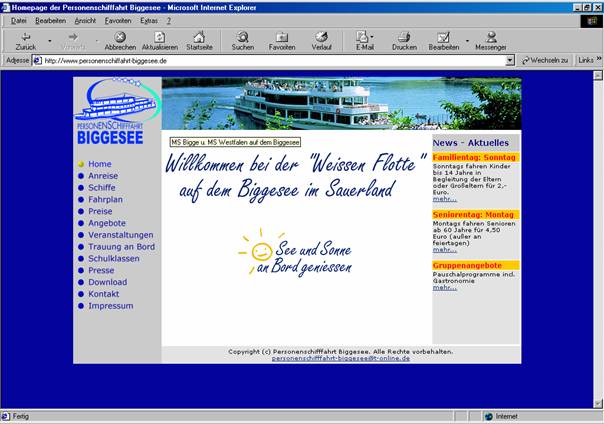Open the Bearbeiten menu
This screenshot has width=604, height=424.
[50, 21]
